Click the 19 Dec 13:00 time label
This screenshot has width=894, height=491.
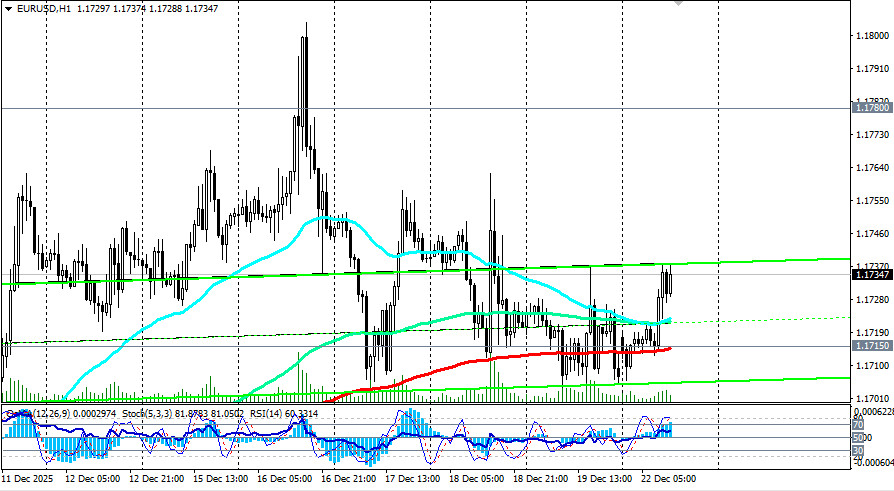(x=604, y=478)
